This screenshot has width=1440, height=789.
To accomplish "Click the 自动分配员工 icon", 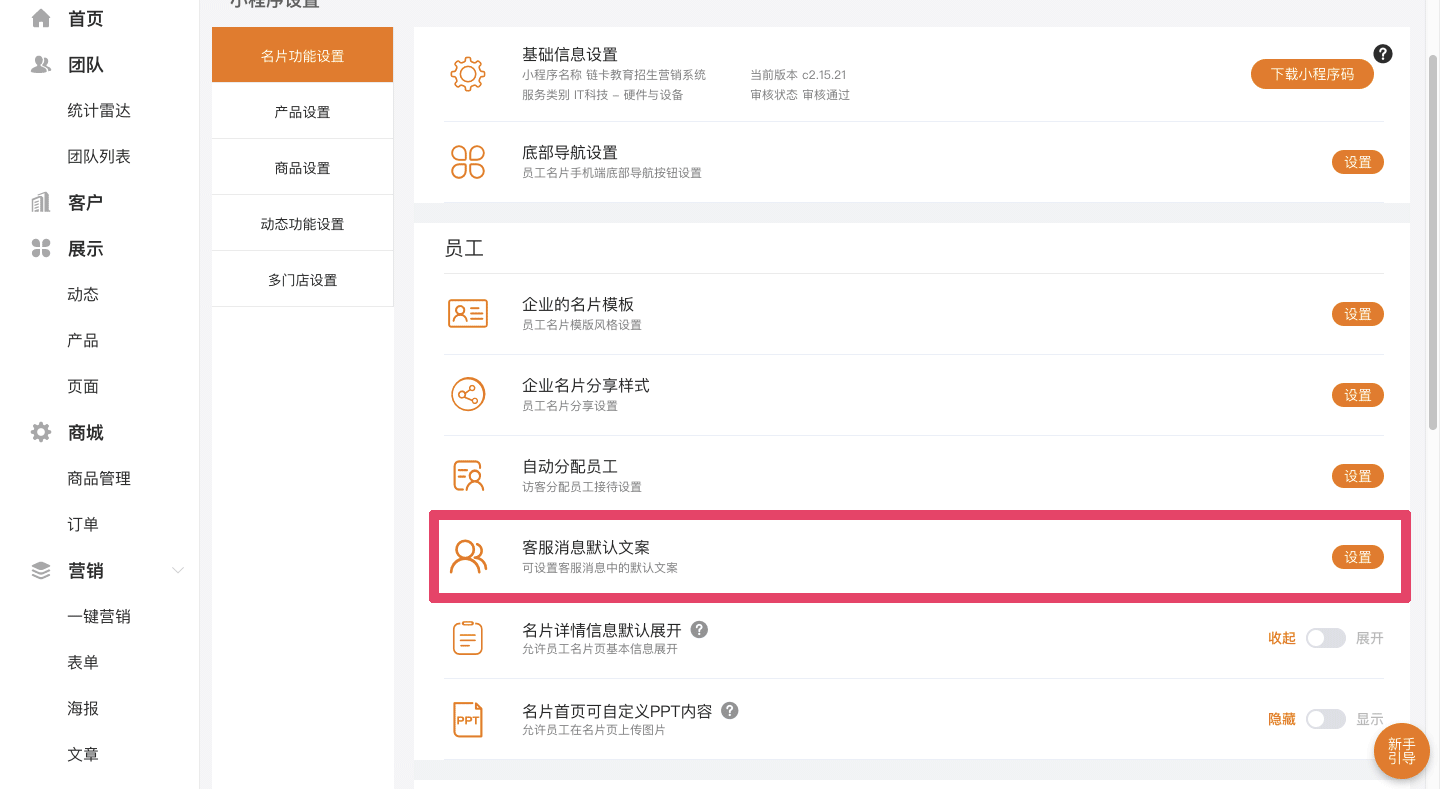I will tap(468, 476).
